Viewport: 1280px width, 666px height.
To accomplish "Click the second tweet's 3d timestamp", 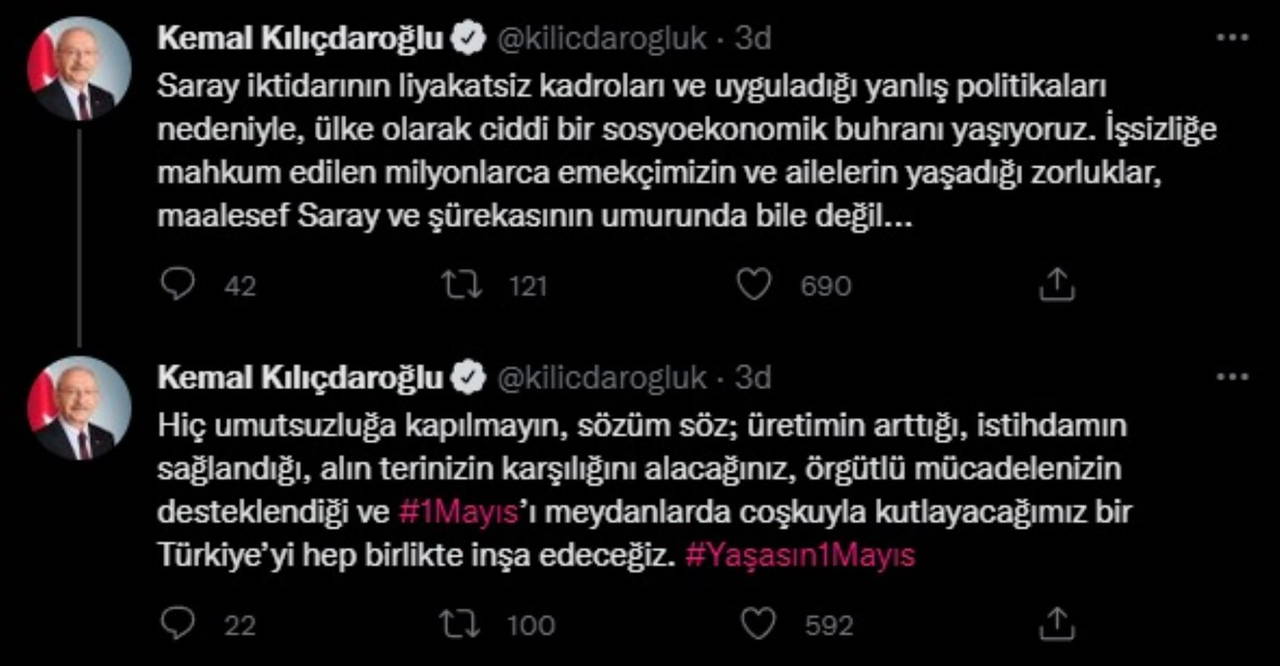I will (x=752, y=377).
